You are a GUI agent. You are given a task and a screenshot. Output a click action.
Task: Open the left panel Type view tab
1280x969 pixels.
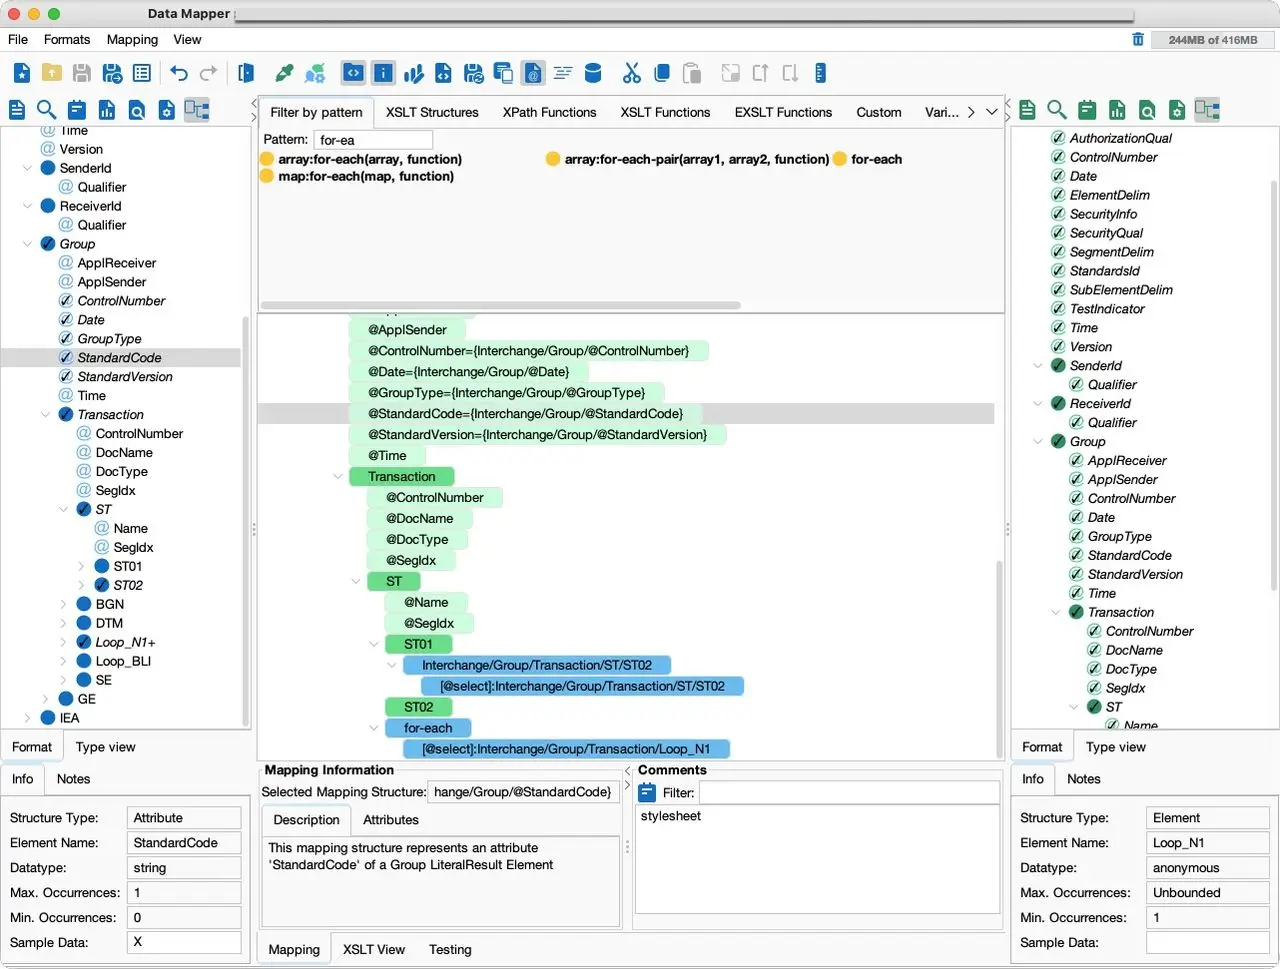pyautogui.click(x=105, y=747)
